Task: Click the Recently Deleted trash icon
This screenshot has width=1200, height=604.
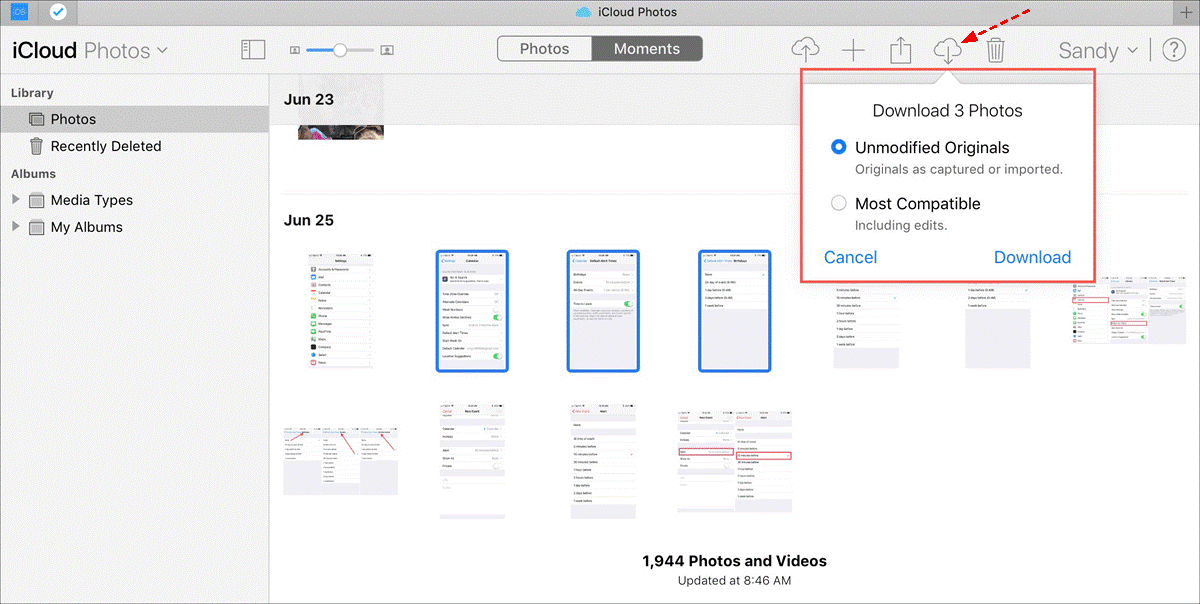Action: (x=37, y=146)
